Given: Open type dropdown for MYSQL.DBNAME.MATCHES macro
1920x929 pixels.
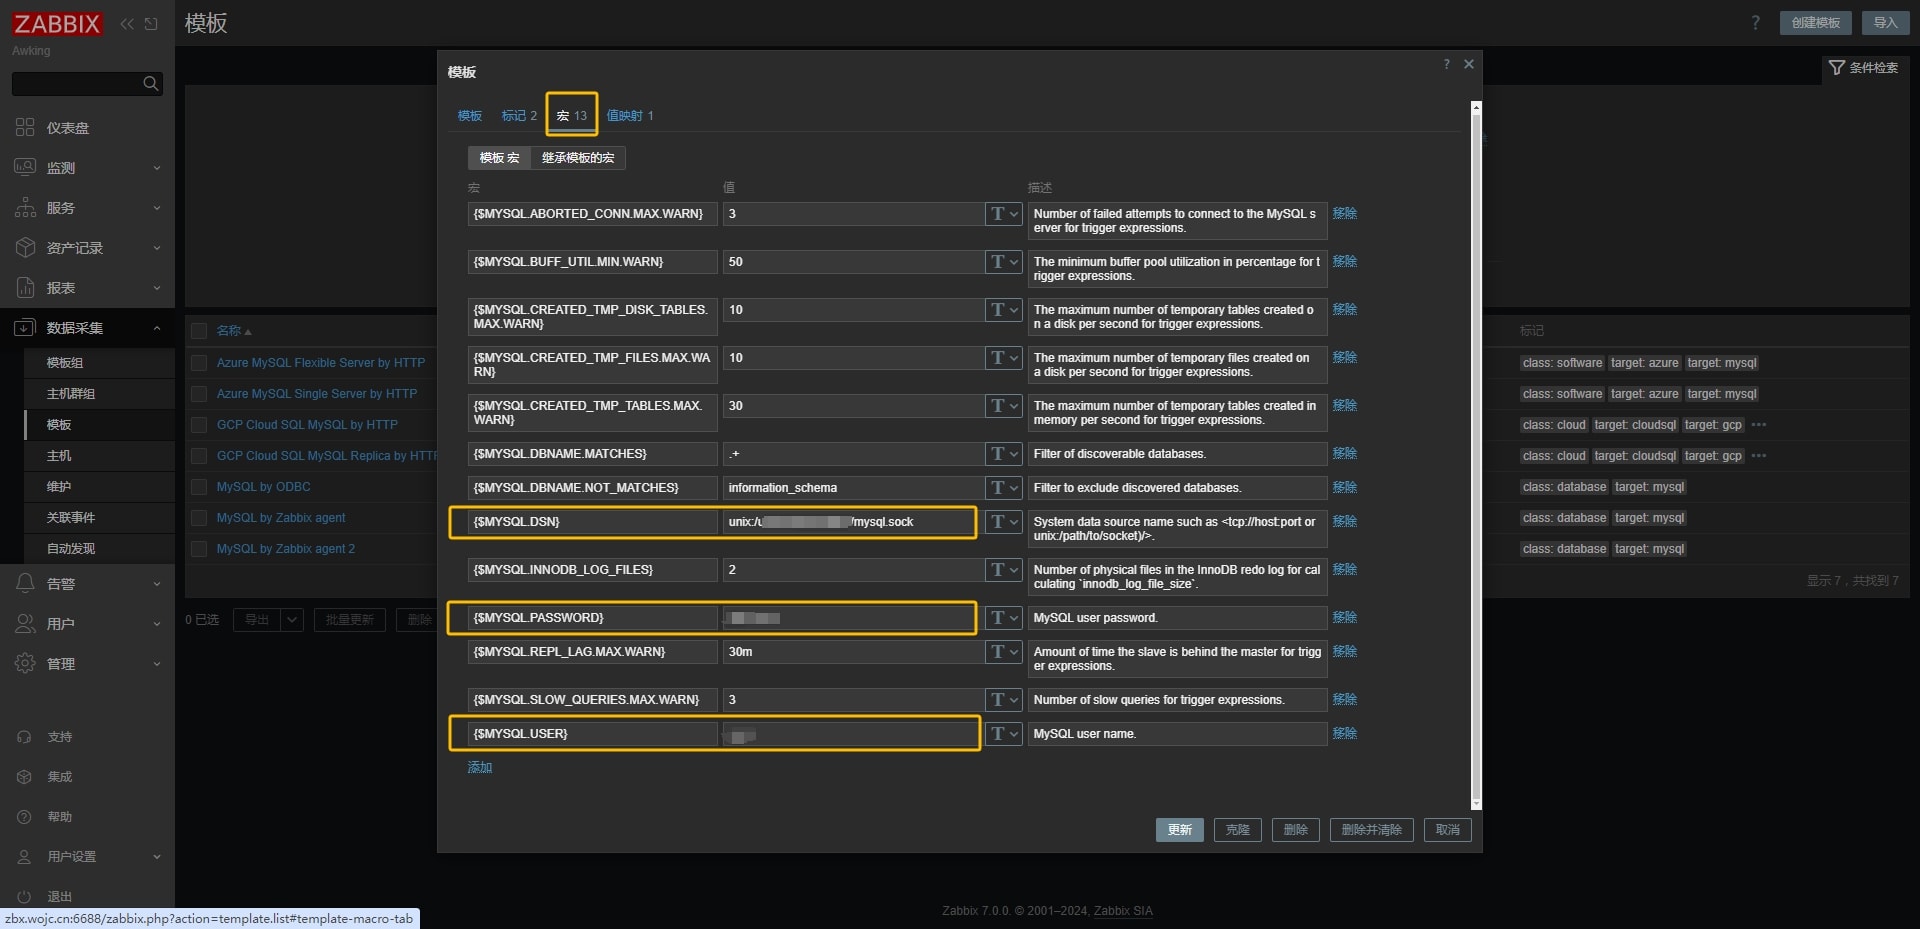Looking at the screenshot, I should [x=1003, y=454].
